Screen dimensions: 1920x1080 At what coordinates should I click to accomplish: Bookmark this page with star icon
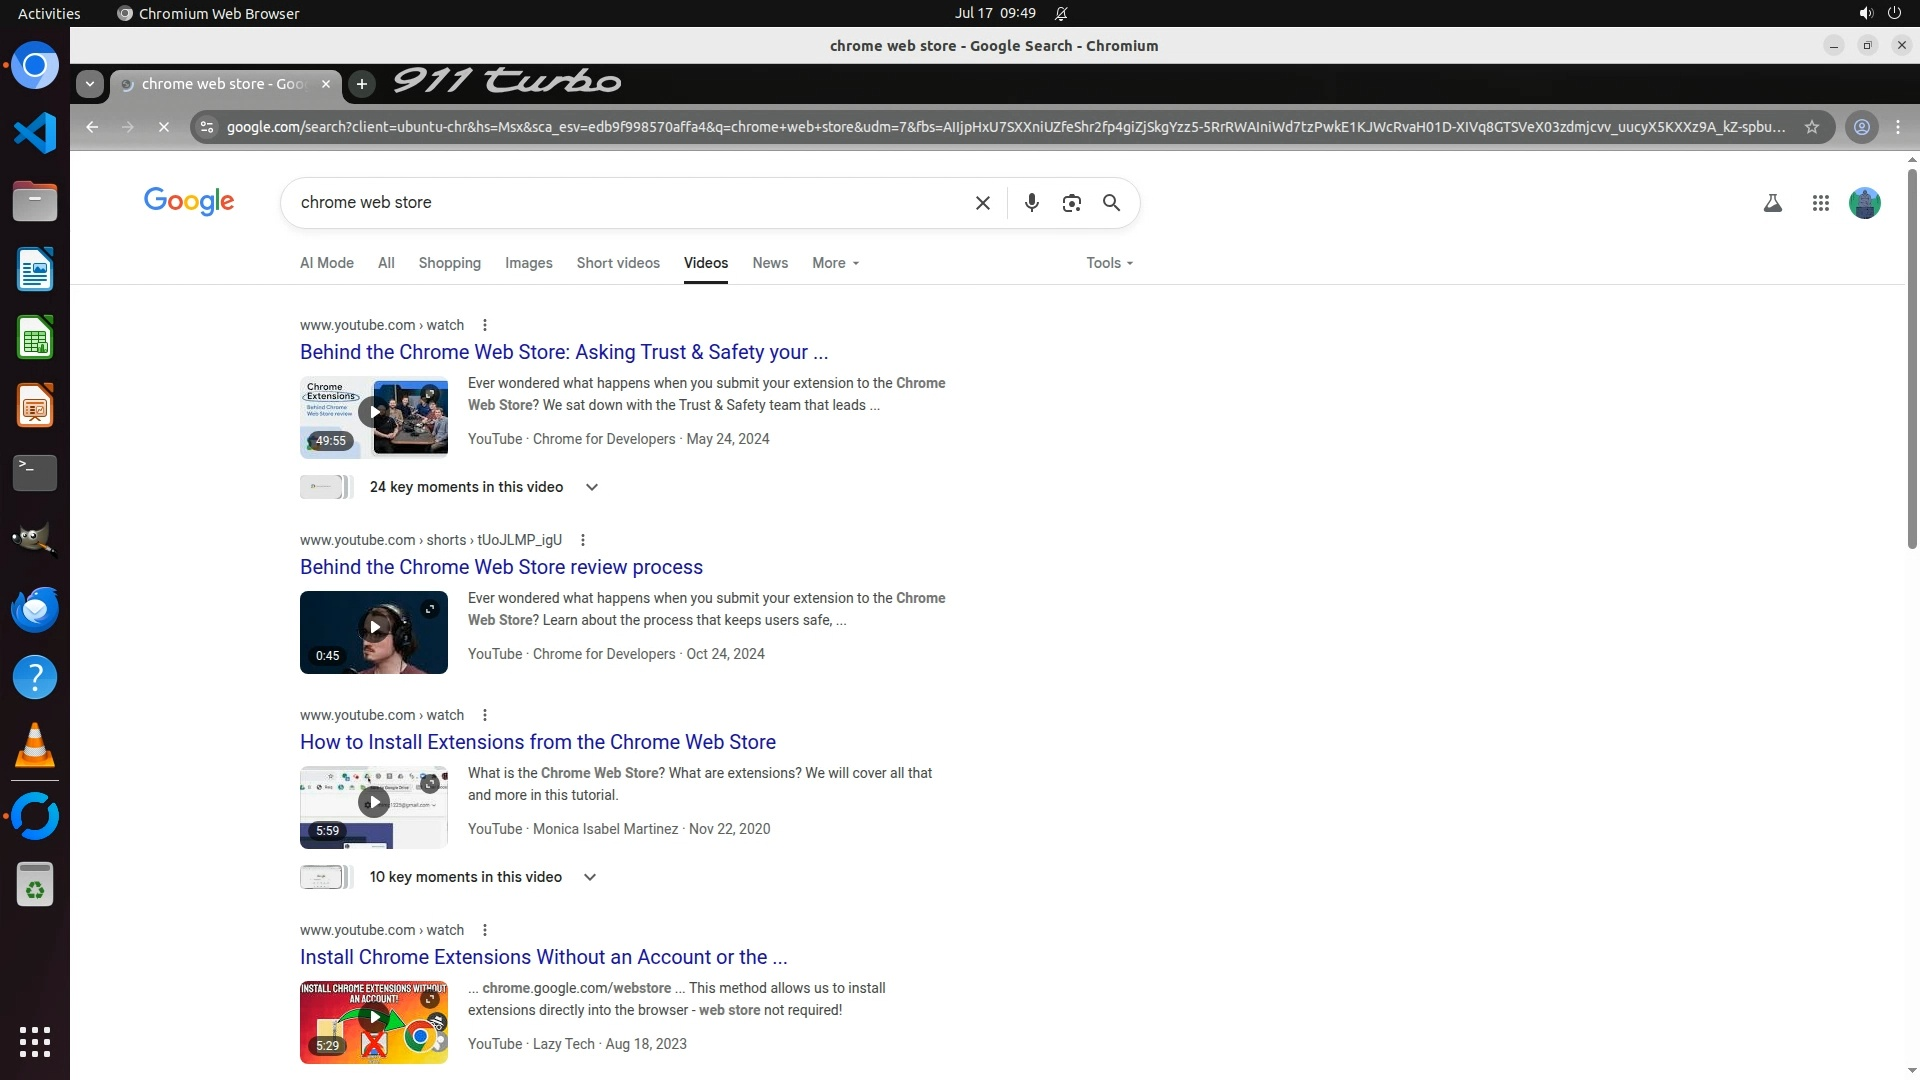point(1811,127)
